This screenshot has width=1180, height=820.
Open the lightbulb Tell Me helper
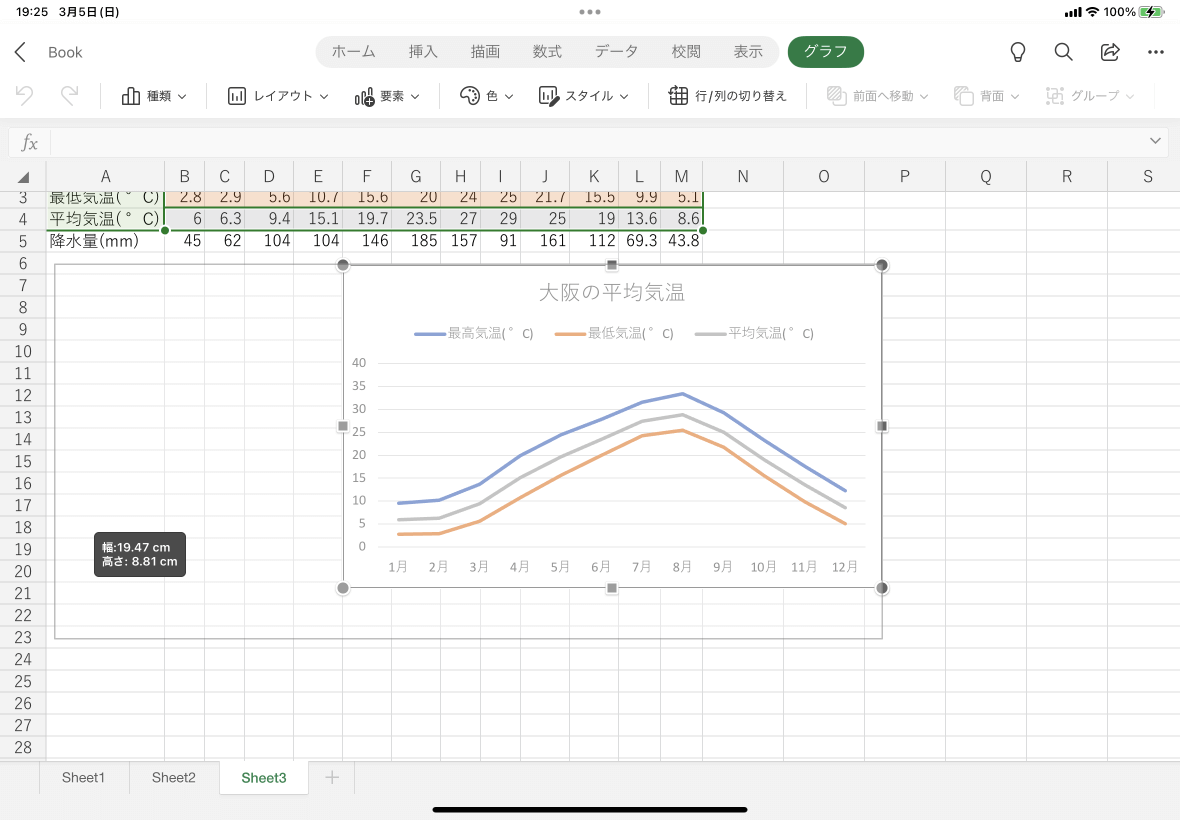(1017, 52)
